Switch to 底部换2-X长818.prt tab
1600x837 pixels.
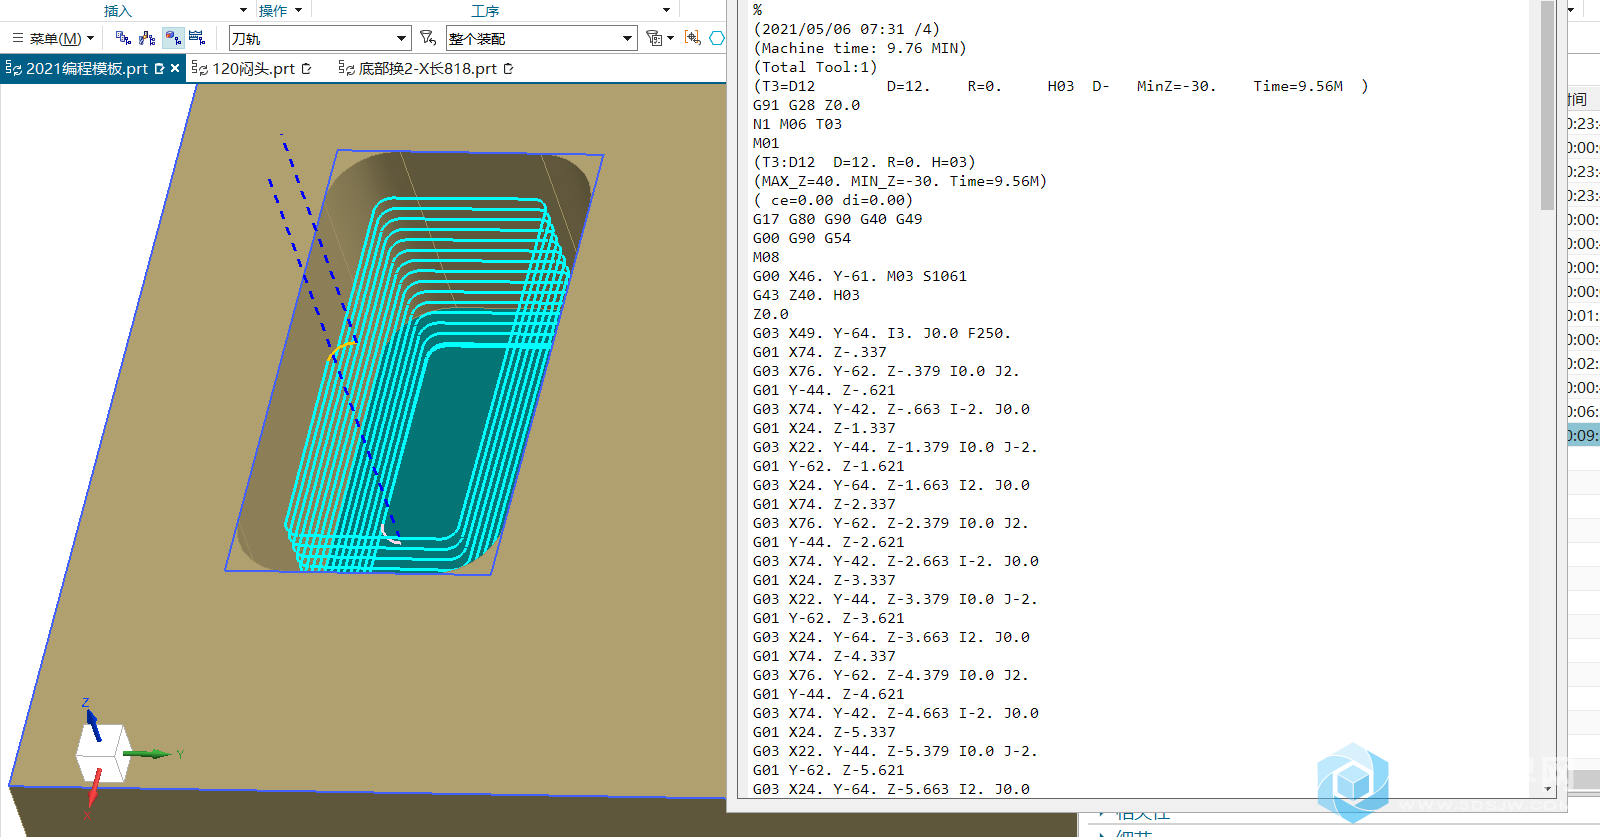427,68
